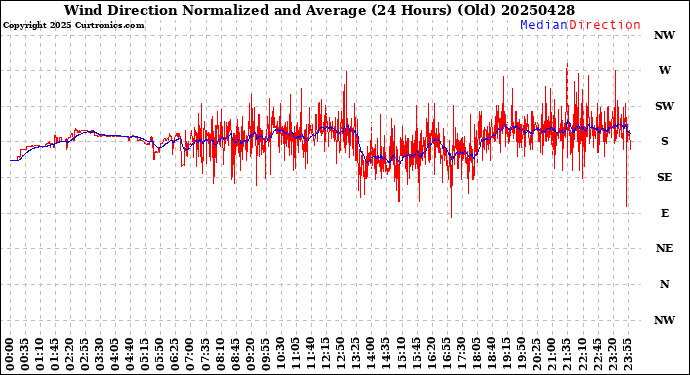Click the 04:05 time label

[x=115, y=354]
